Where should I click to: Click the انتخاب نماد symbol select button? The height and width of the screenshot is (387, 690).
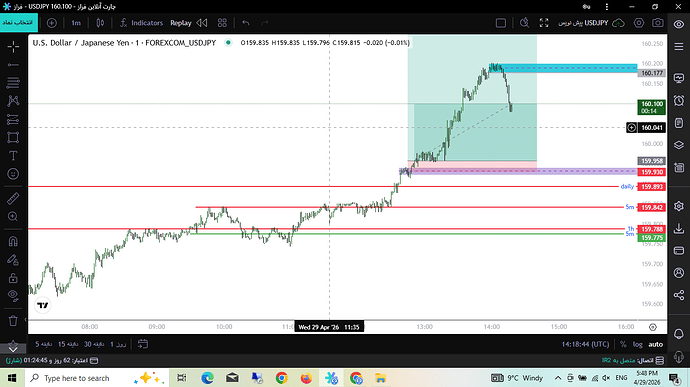point(18,23)
